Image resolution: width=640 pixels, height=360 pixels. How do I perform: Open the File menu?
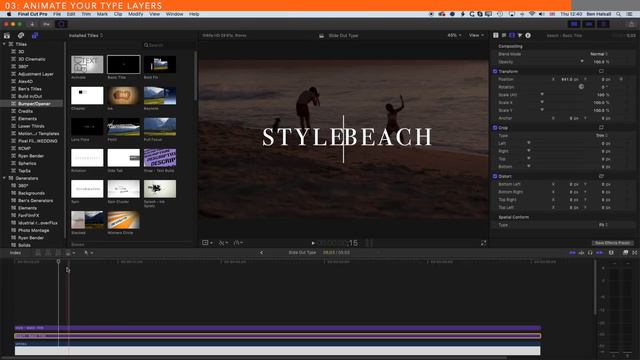pyautogui.click(x=57, y=14)
